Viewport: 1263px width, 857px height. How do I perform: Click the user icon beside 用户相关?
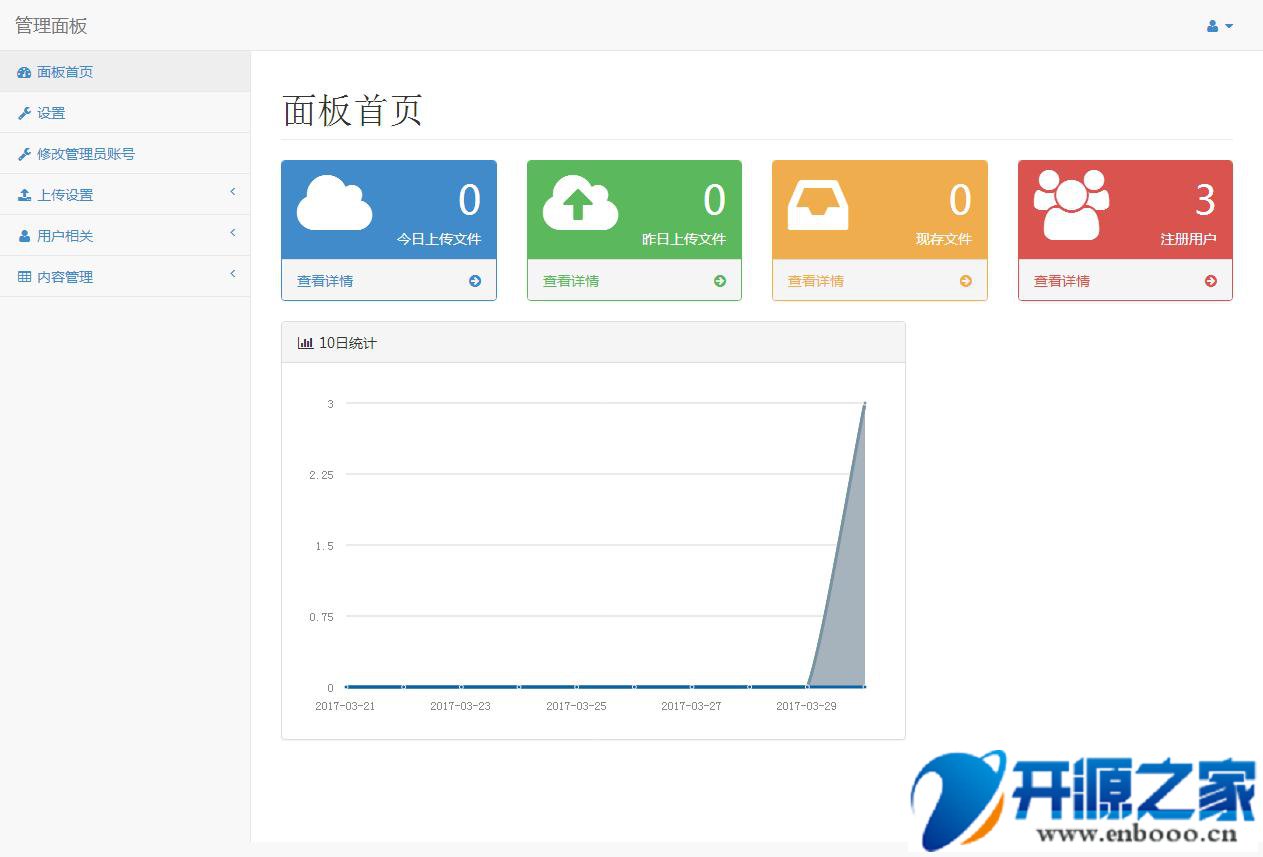point(24,237)
